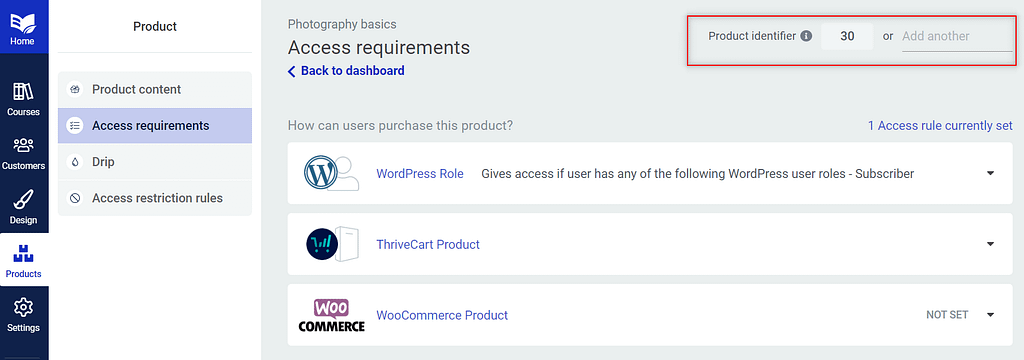The width and height of the screenshot is (1024, 360).
Task: Open Courses from the sidebar icon
Action: pyautogui.click(x=24, y=91)
